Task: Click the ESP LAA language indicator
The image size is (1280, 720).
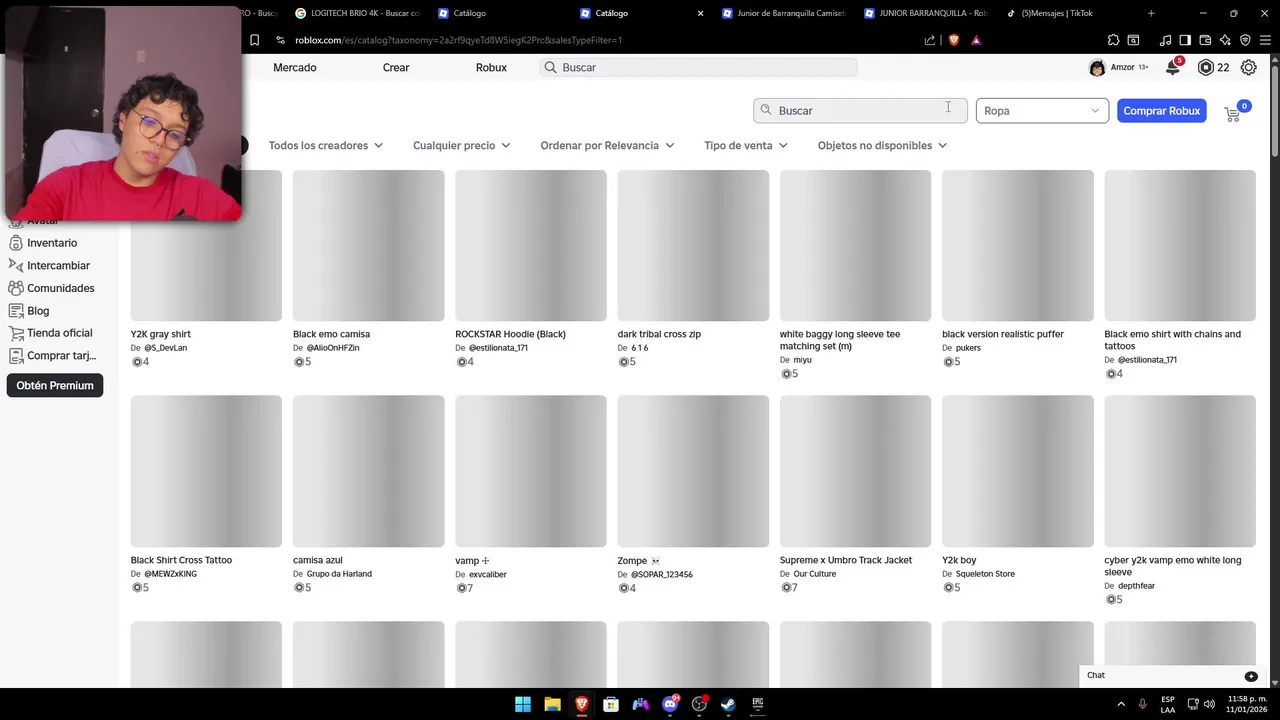Action: [x=1168, y=704]
